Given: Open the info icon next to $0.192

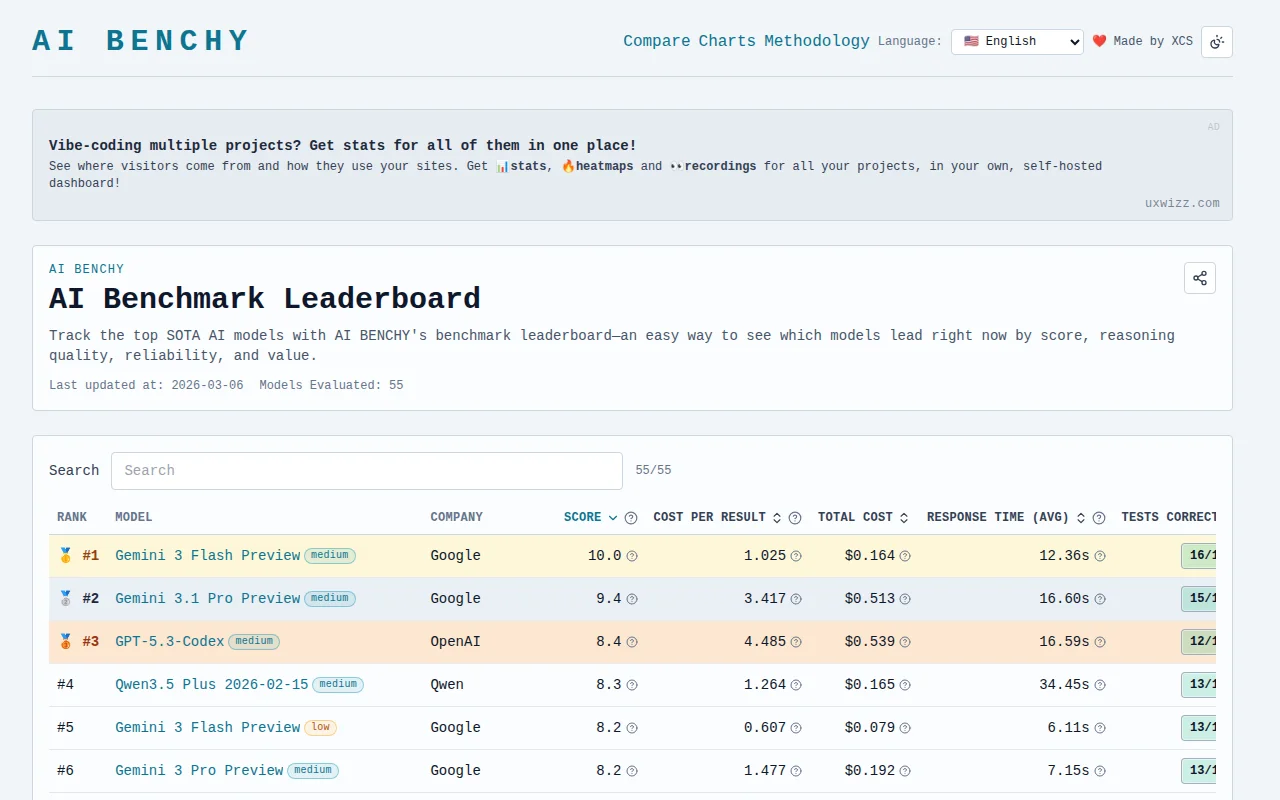Looking at the screenshot, I should point(905,771).
